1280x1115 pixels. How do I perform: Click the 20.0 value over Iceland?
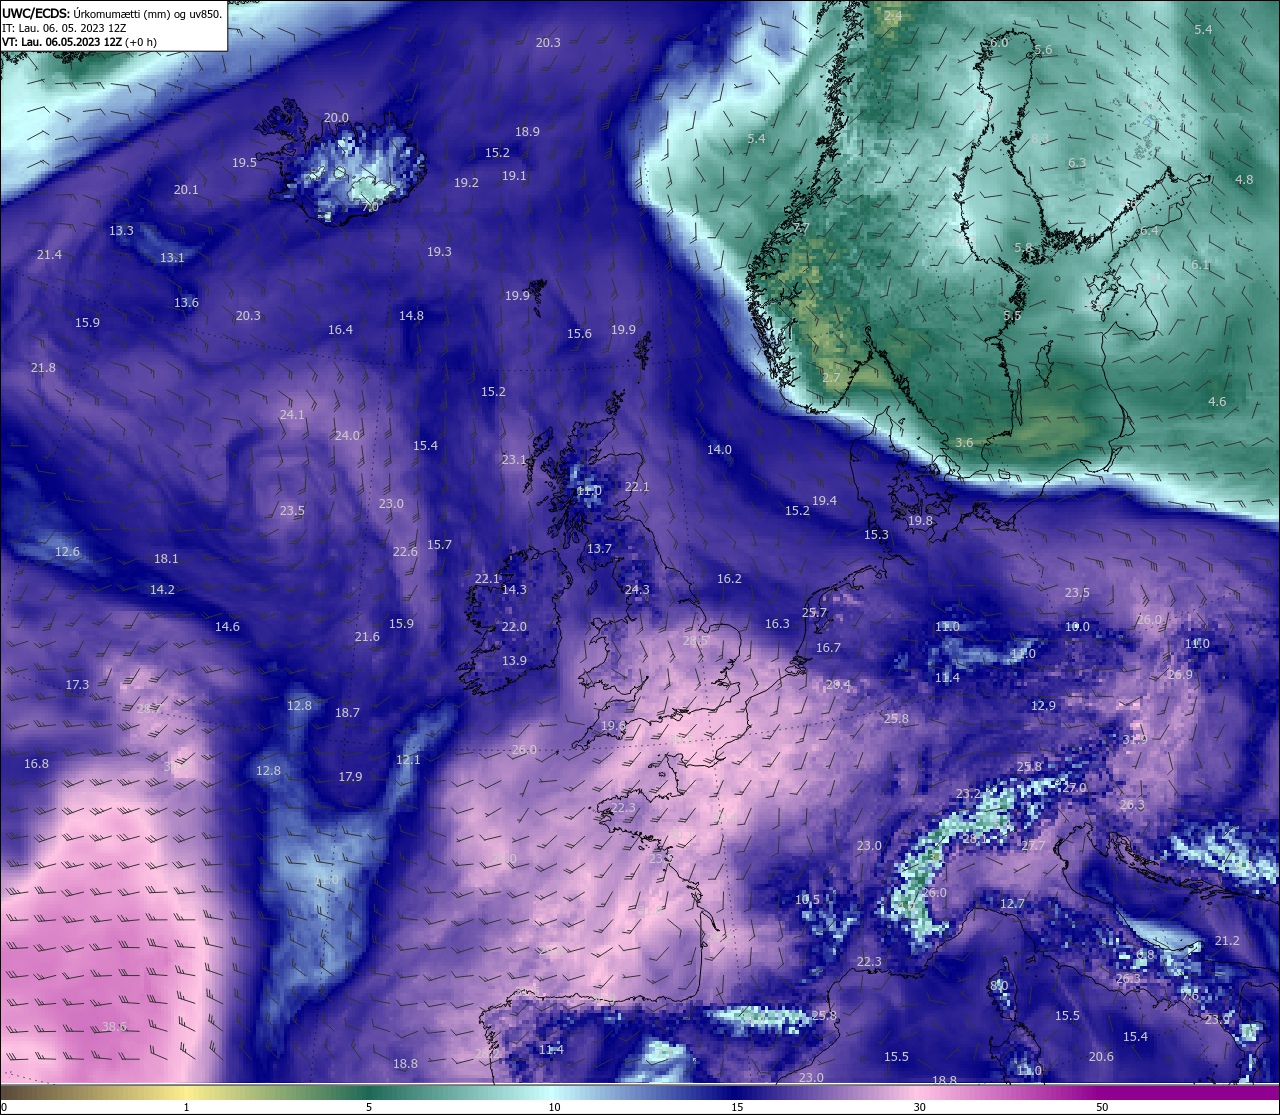pyautogui.click(x=336, y=117)
